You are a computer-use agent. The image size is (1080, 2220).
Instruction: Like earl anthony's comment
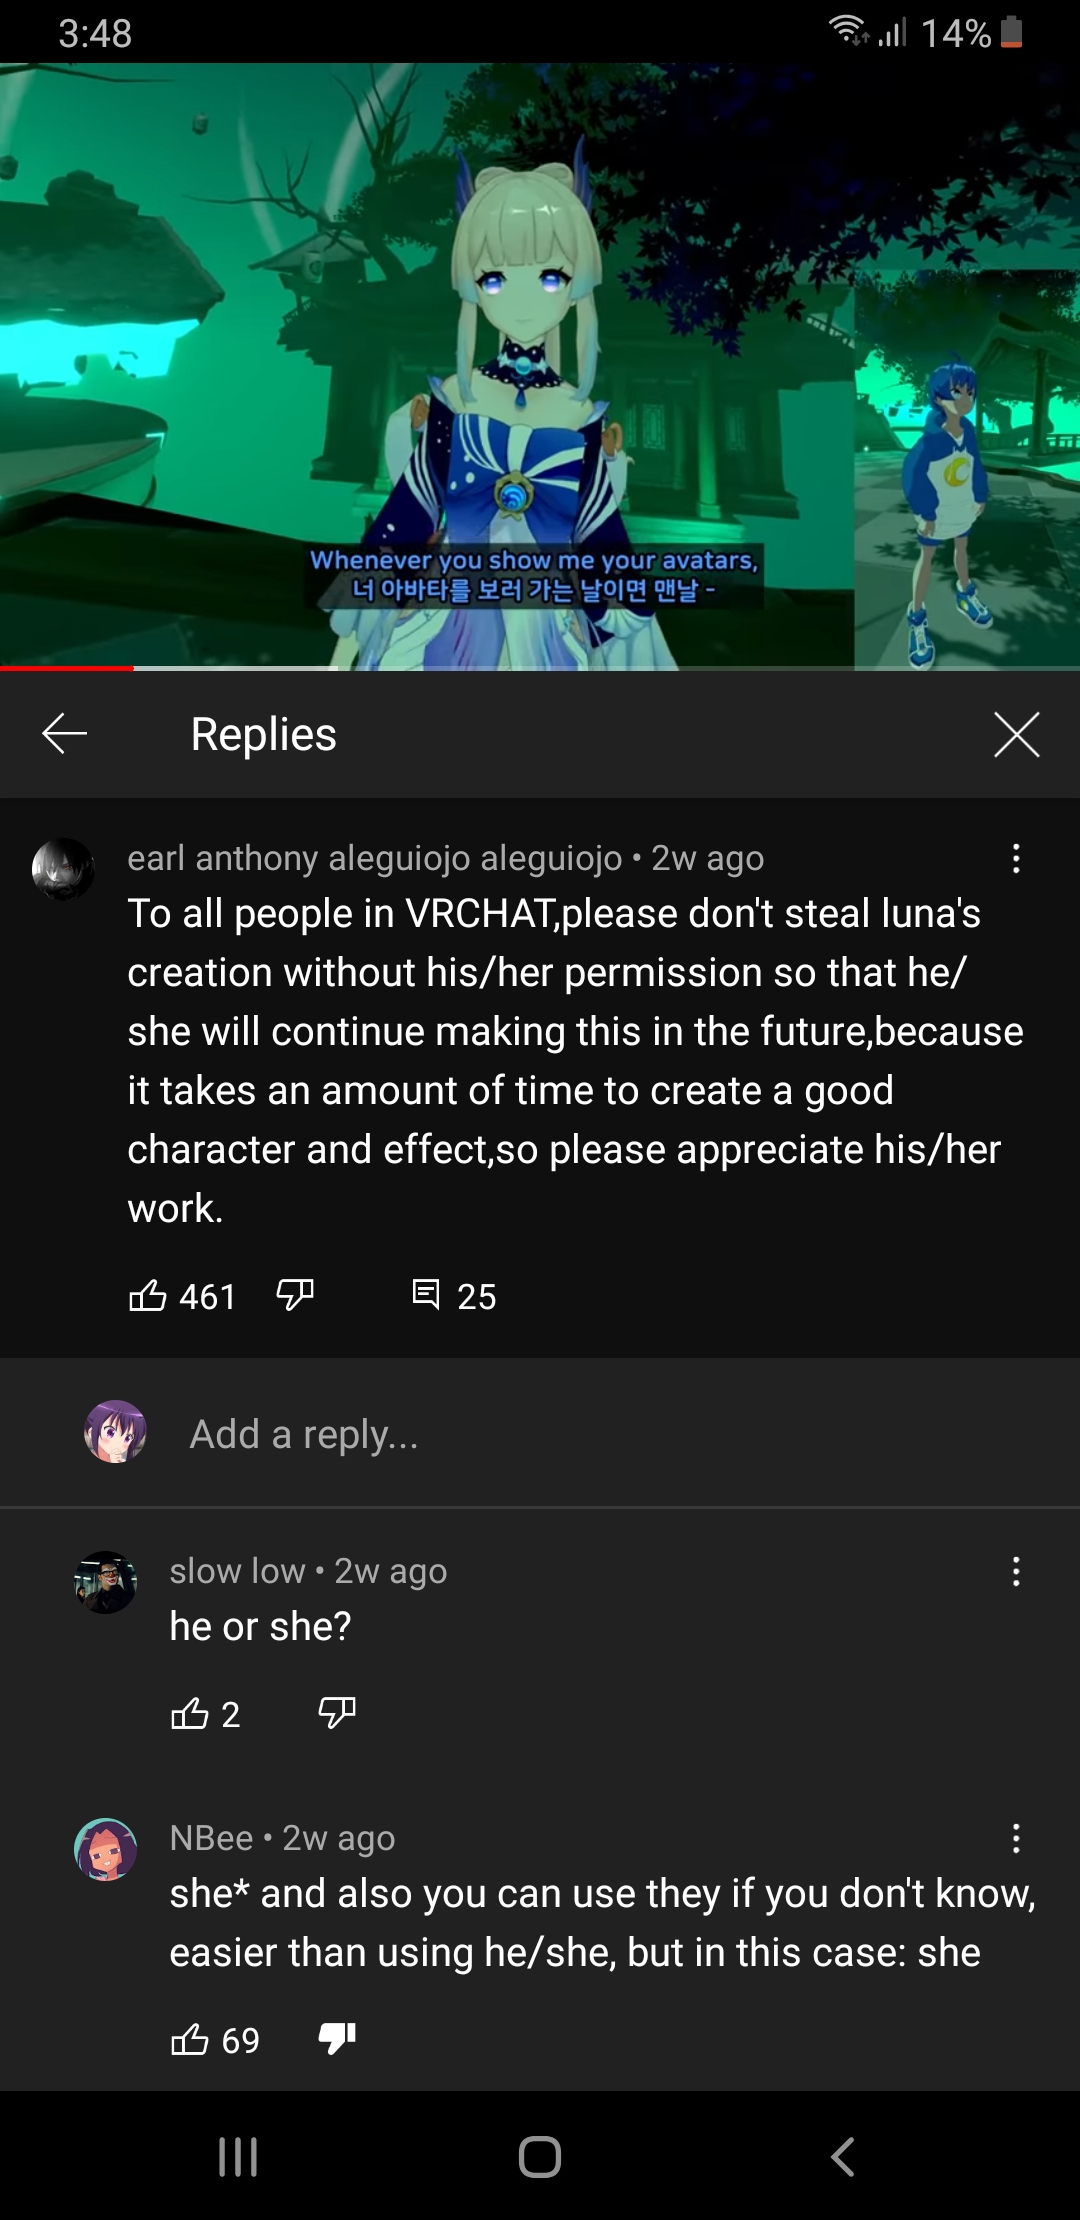tap(148, 1296)
